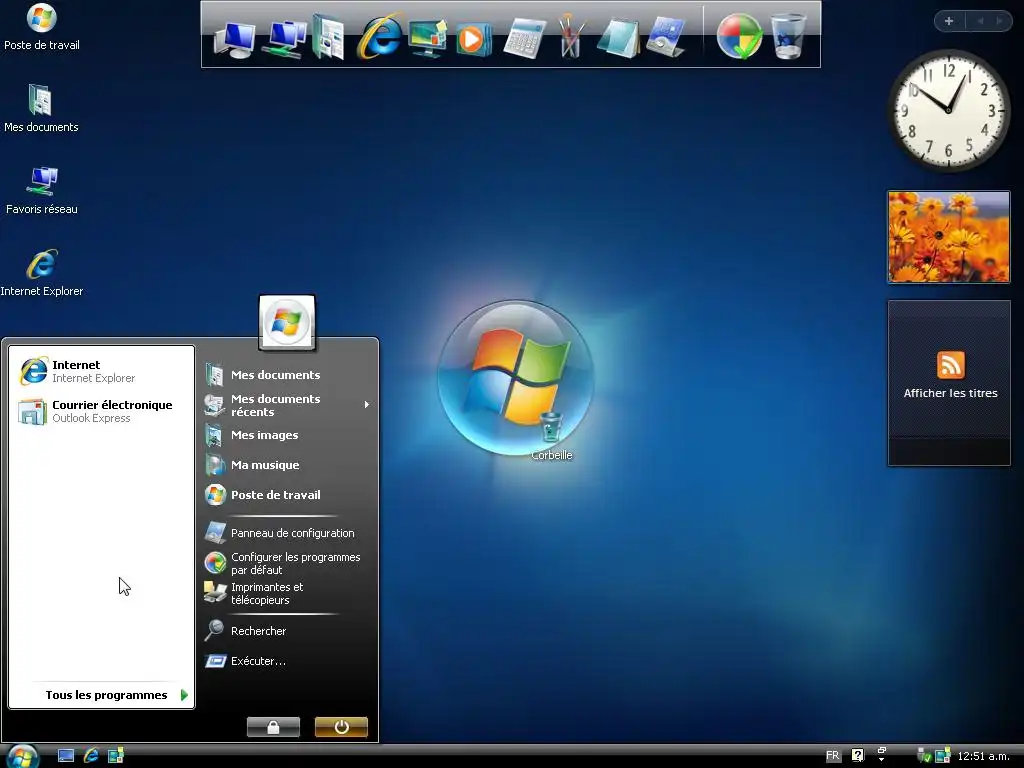1024x768 pixels.
Task: Open Configurer les programmes par défaut
Action: point(287,563)
